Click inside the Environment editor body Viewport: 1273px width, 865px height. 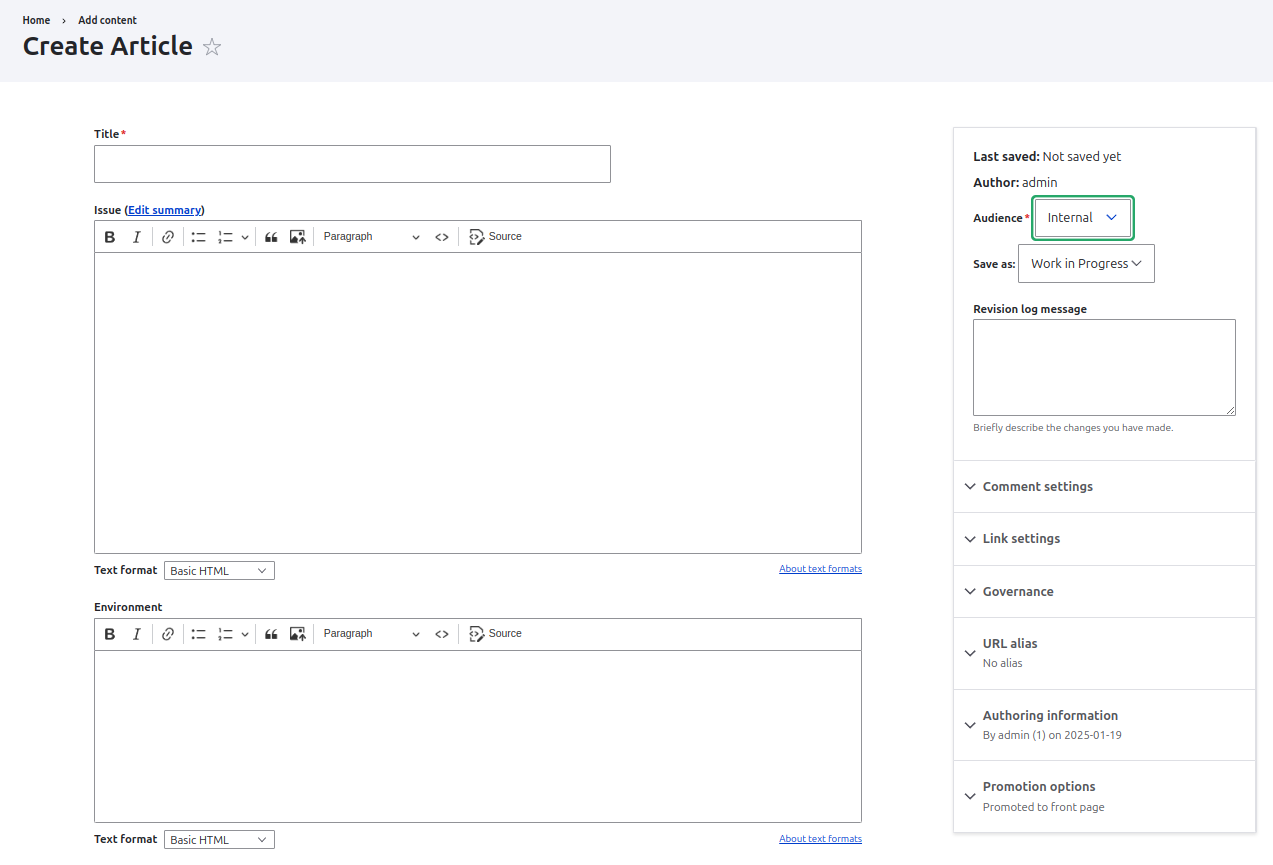point(478,736)
